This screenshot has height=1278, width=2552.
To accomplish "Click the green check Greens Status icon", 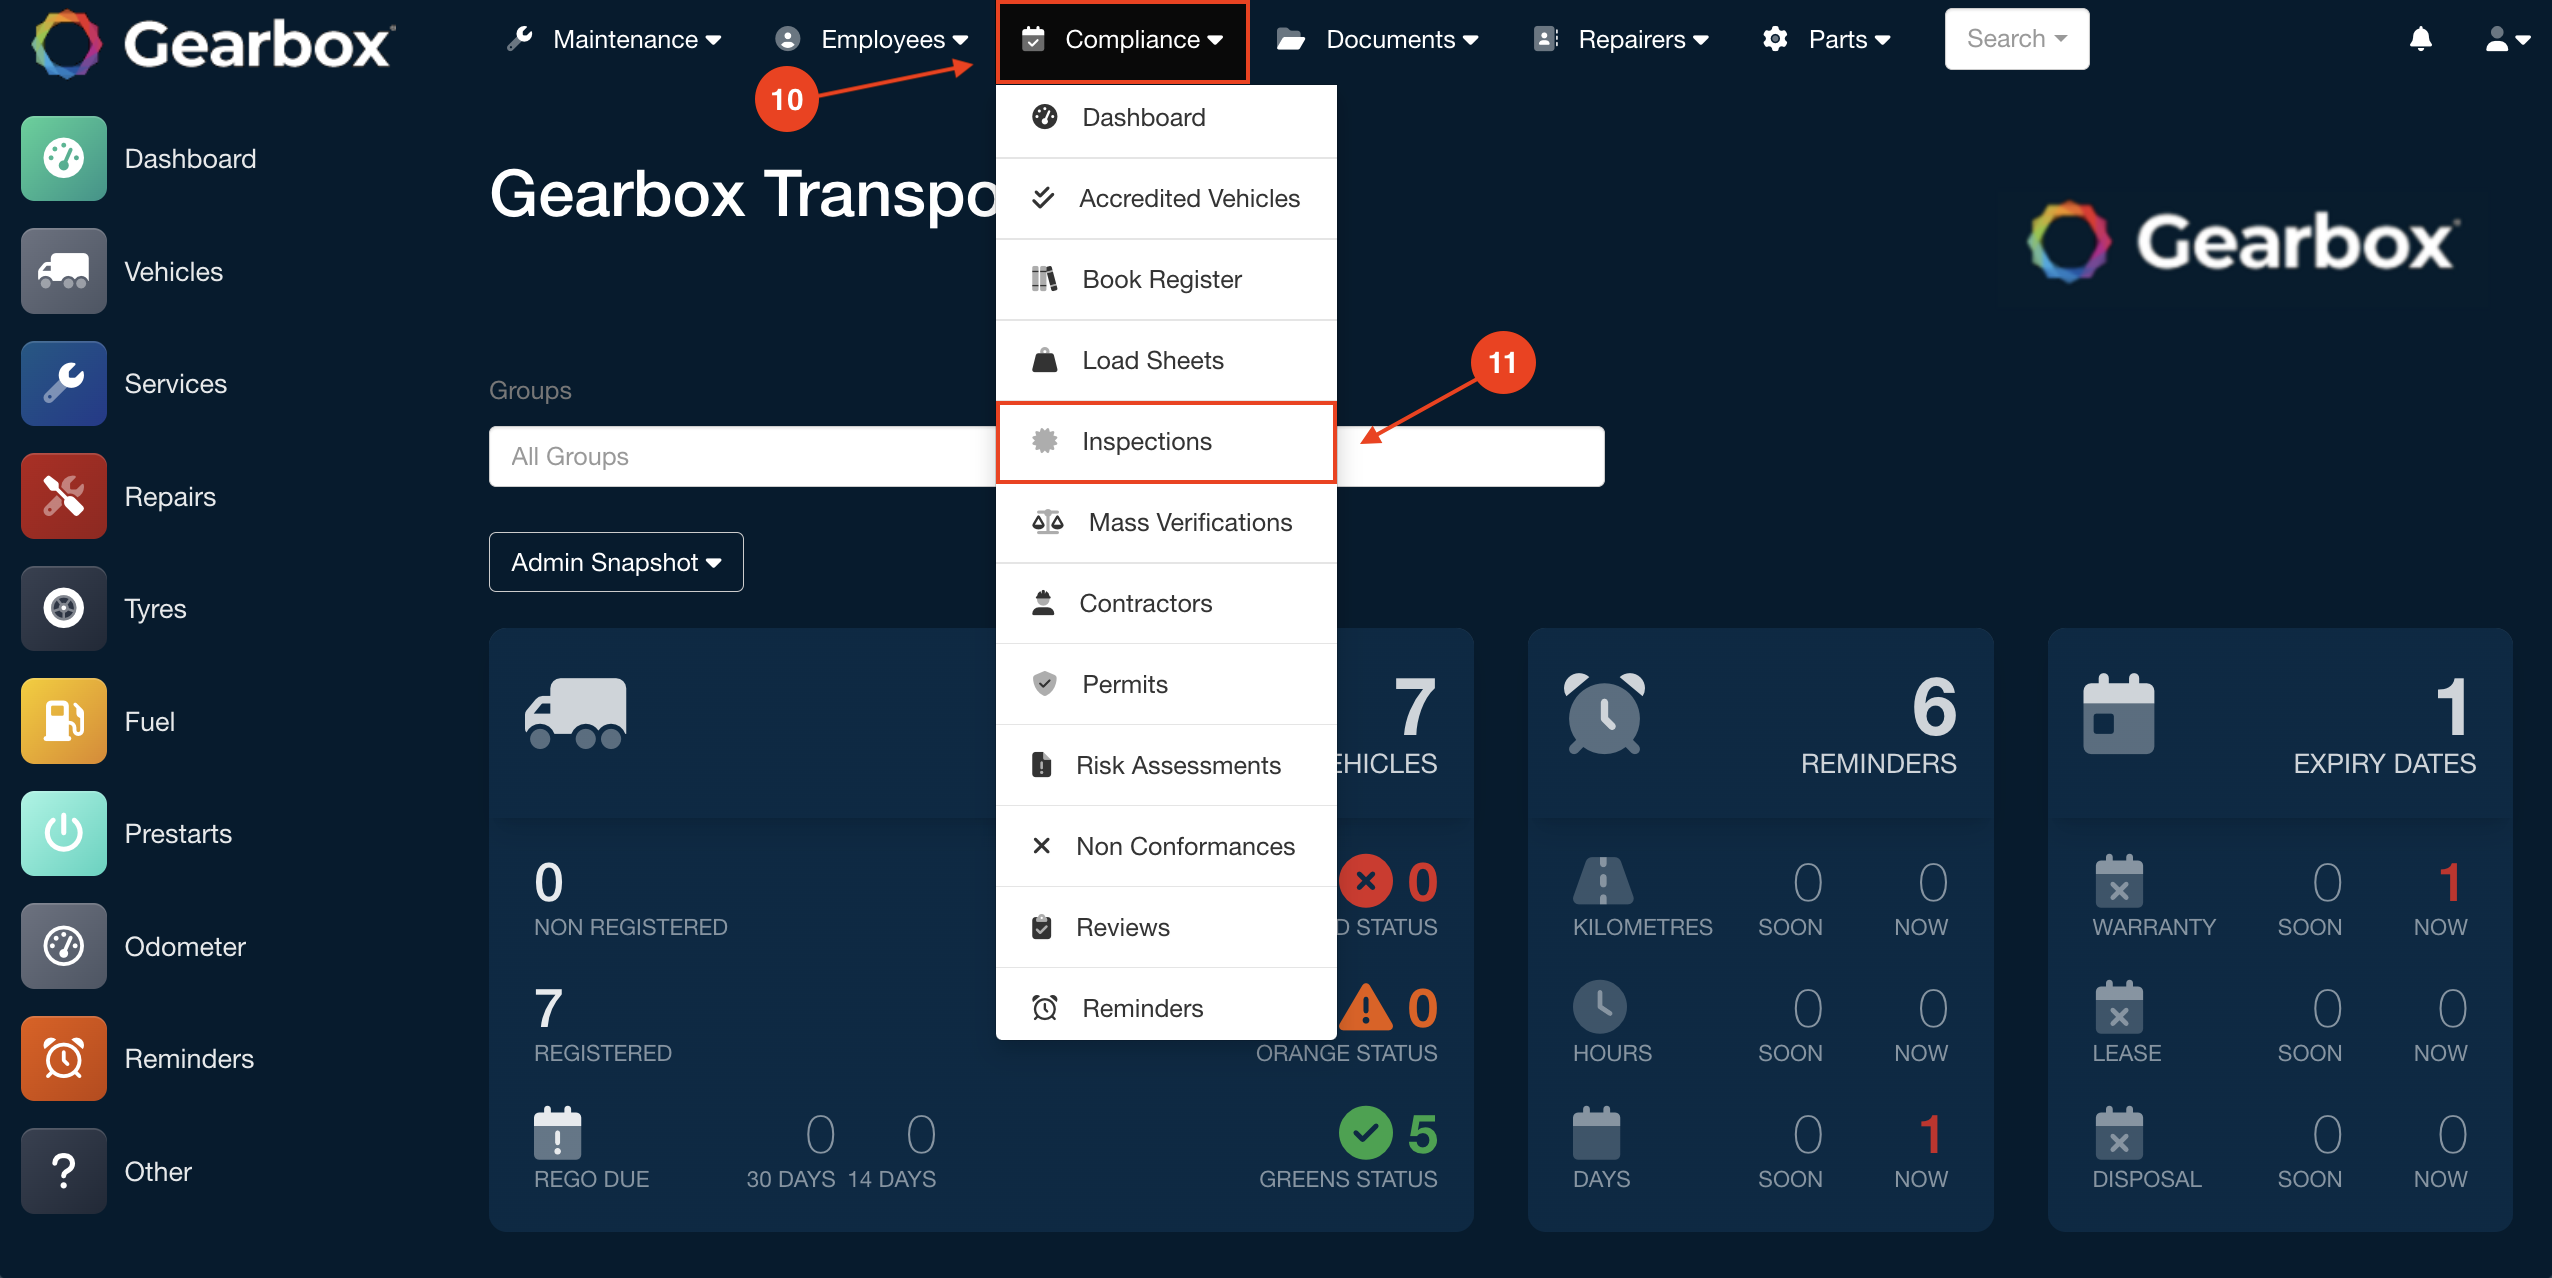I will 1365,1133.
